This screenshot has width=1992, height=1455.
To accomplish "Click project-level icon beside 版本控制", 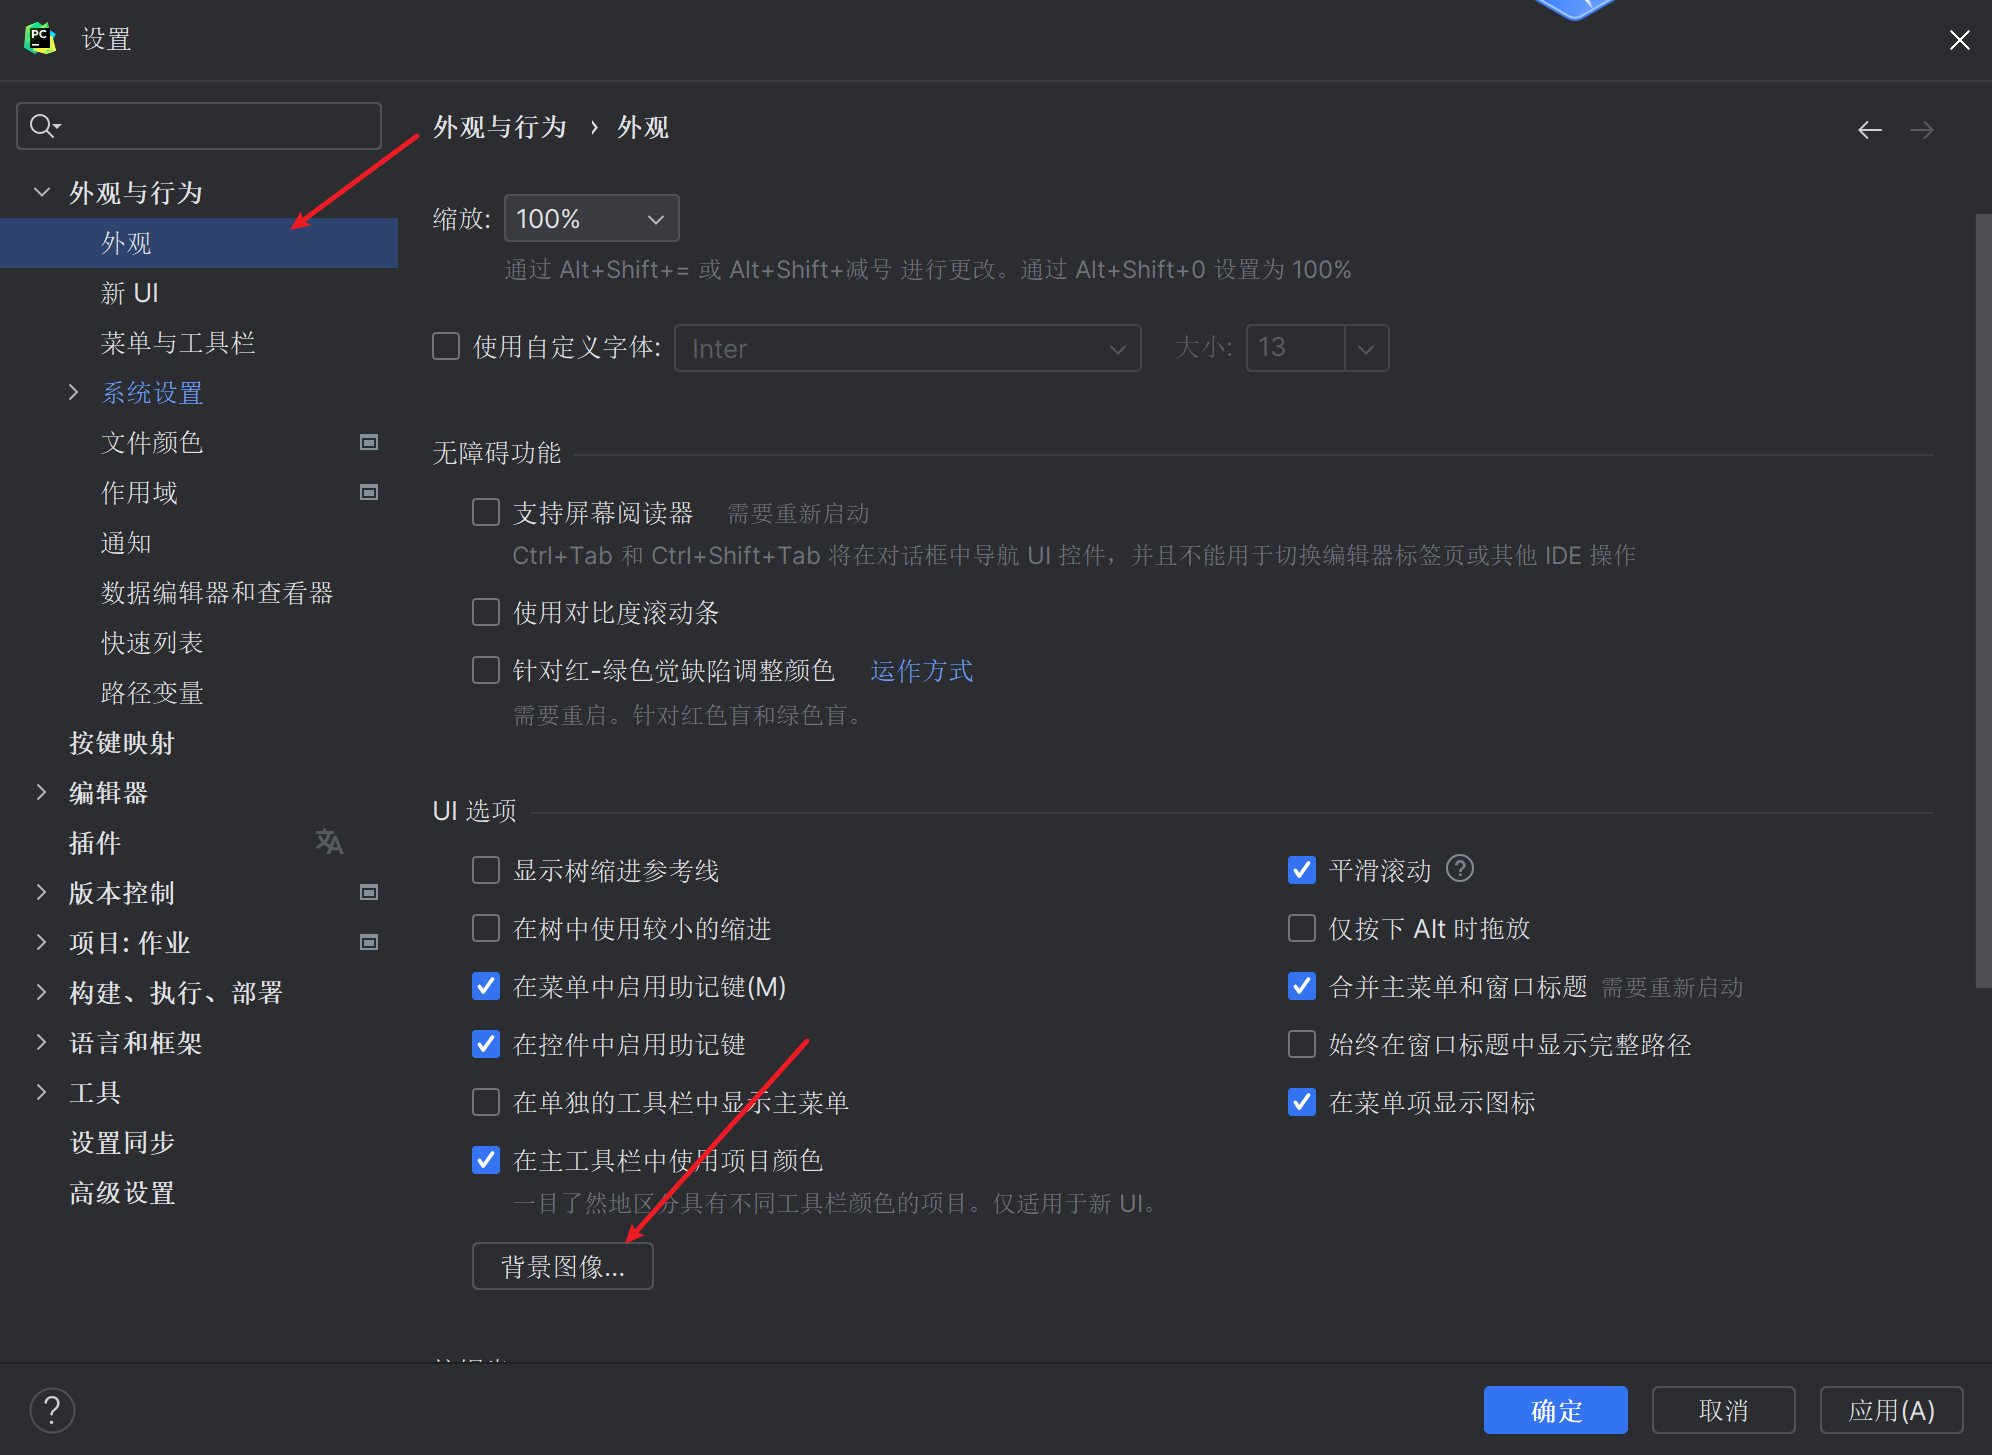I will tap(369, 892).
